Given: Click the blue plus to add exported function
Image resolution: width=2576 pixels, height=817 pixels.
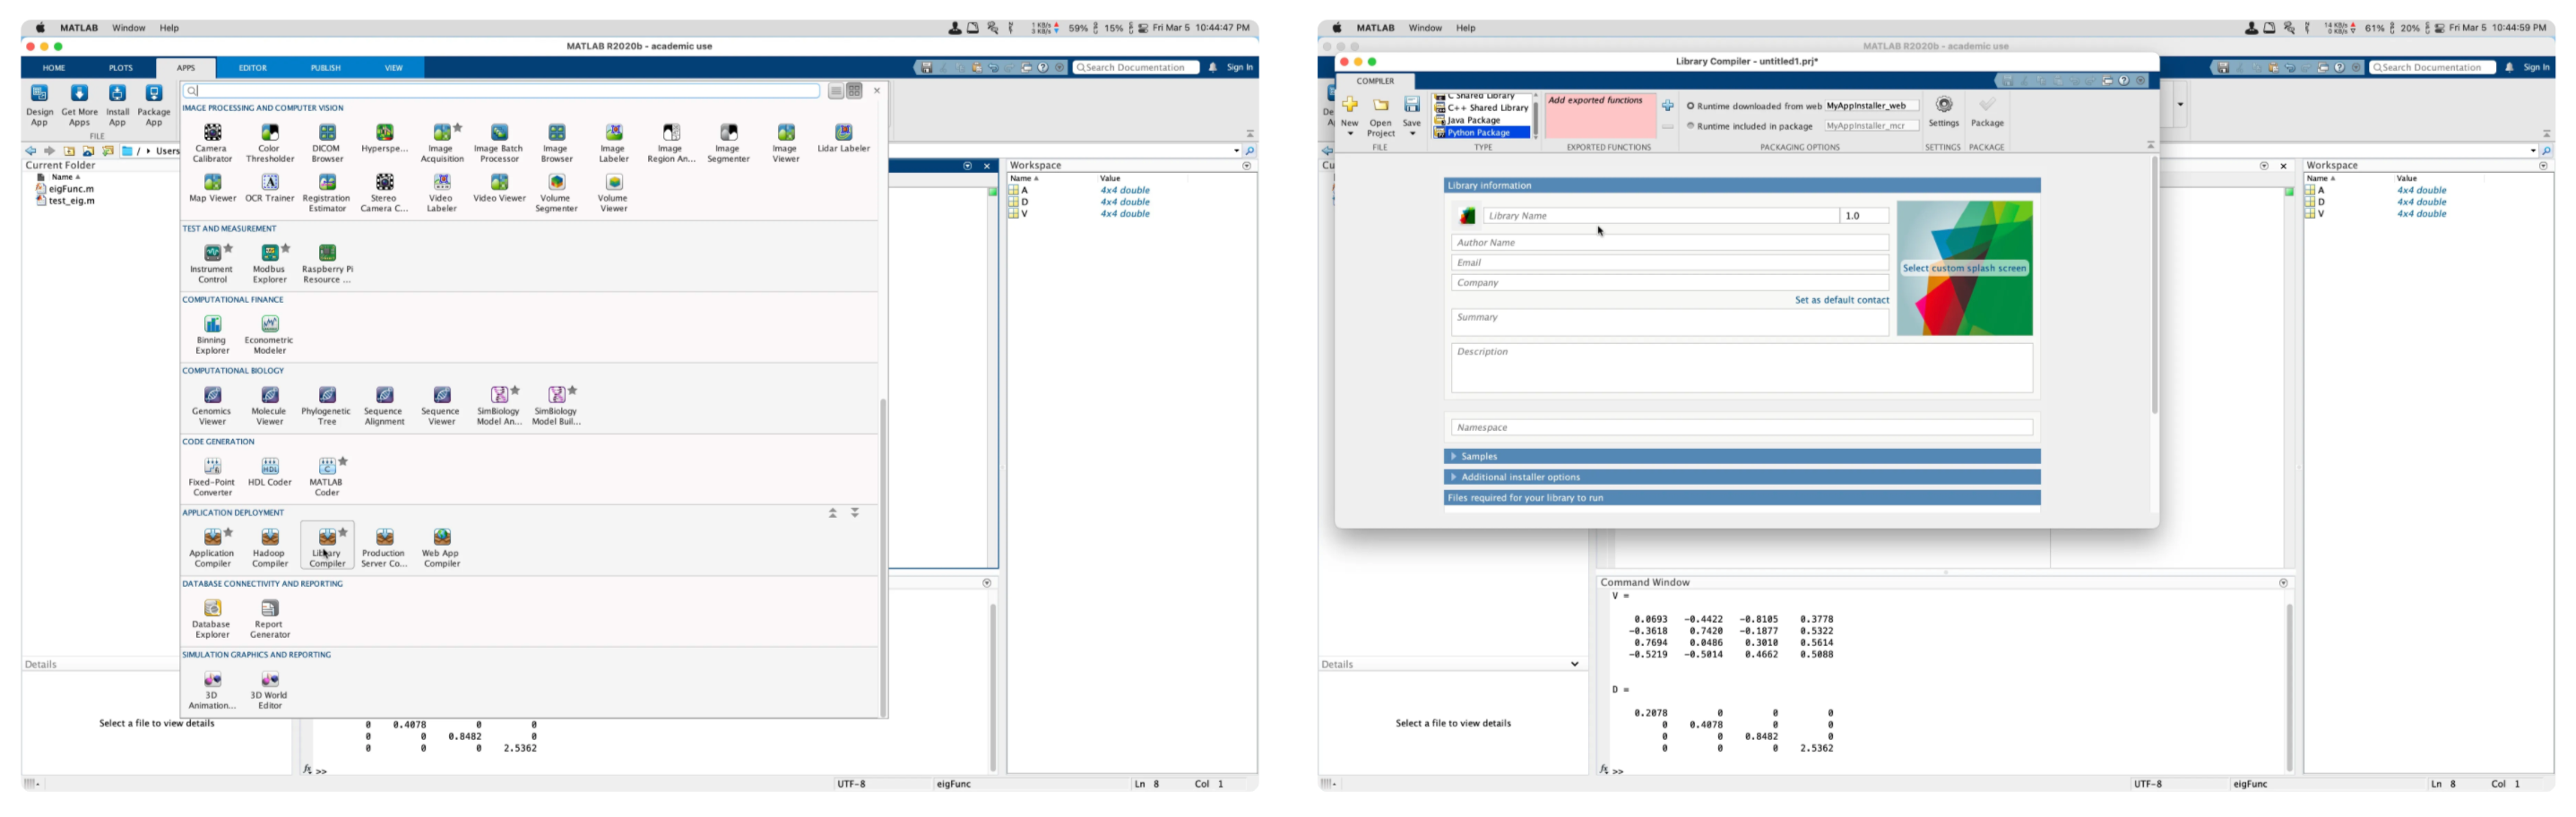Looking at the screenshot, I should coord(1667,106).
